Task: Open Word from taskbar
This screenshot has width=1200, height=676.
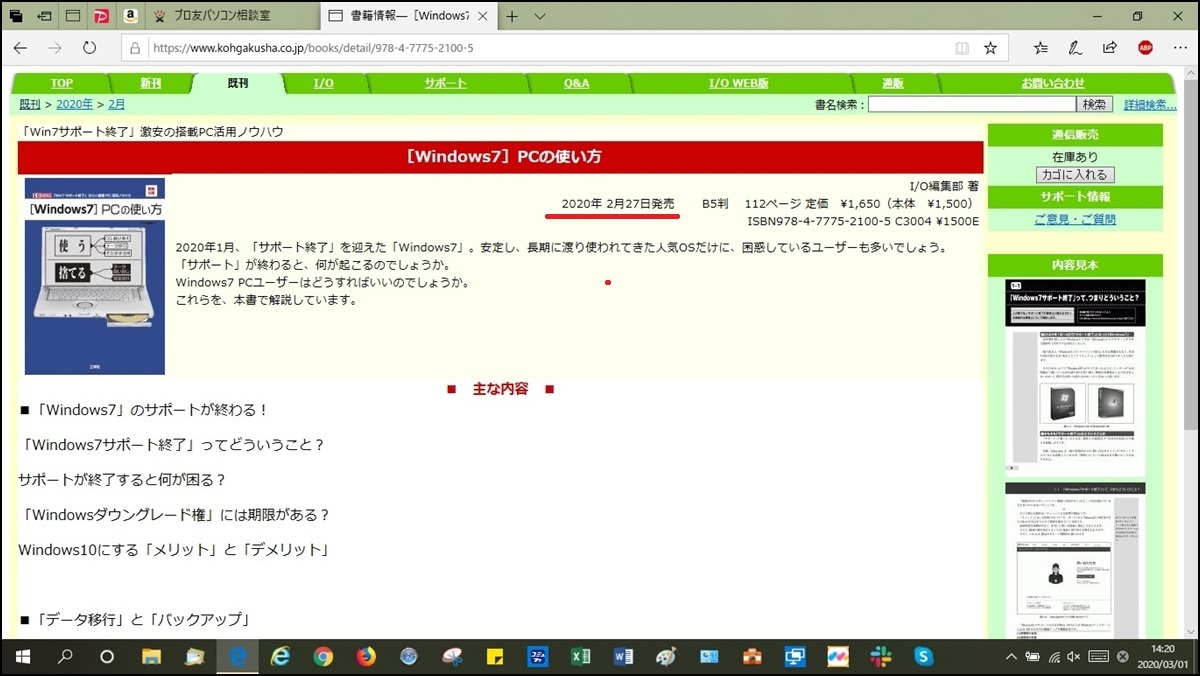Action: coord(622,657)
